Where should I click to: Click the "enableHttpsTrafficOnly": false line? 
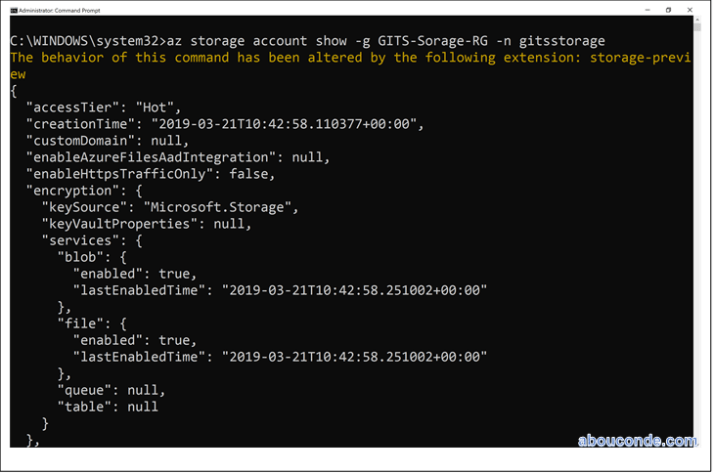(152, 174)
